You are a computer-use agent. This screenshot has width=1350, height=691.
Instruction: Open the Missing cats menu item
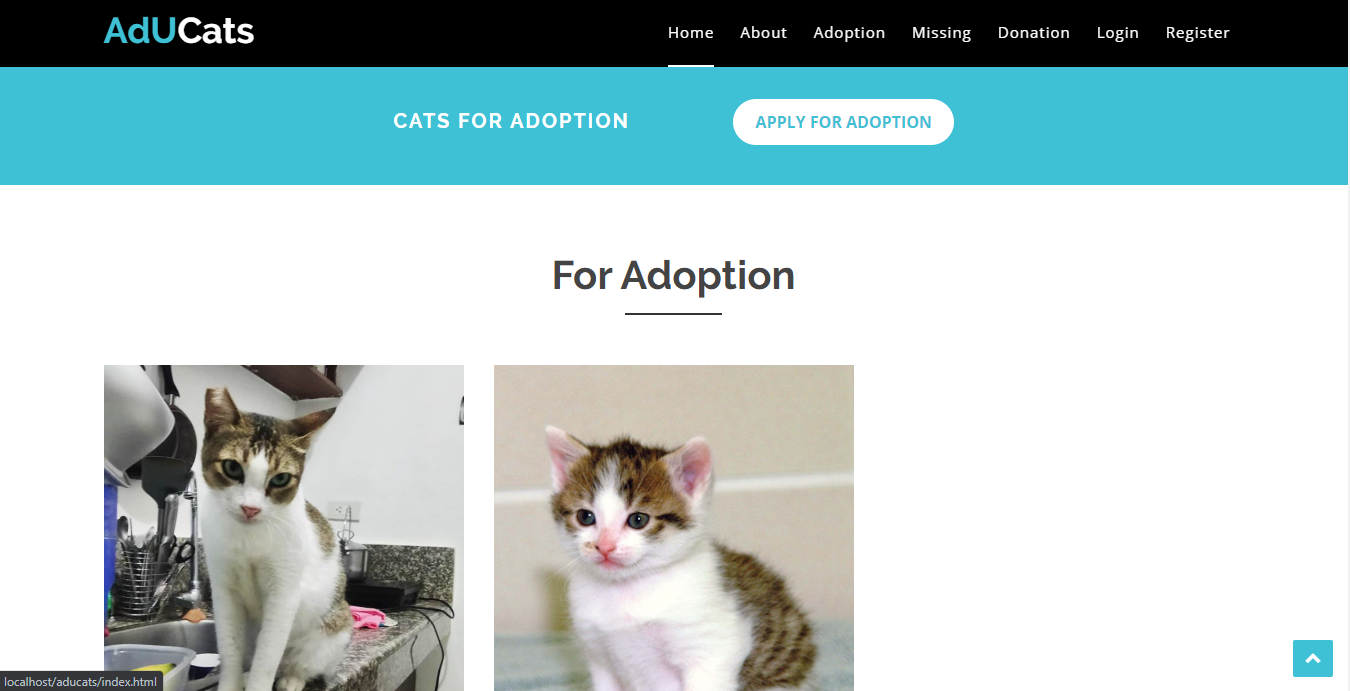click(941, 32)
